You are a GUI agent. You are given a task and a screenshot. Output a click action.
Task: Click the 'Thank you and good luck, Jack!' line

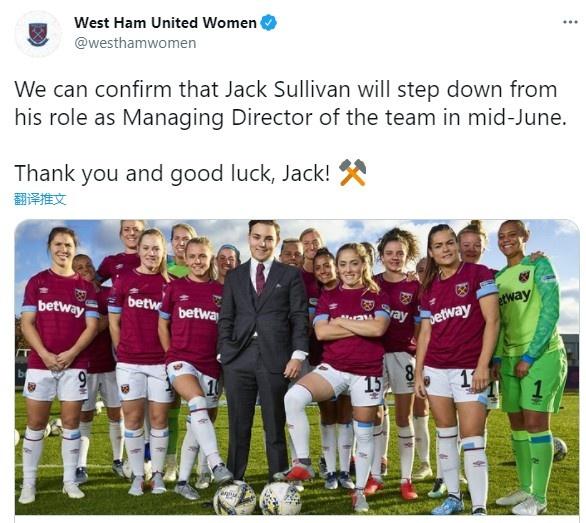[172, 173]
